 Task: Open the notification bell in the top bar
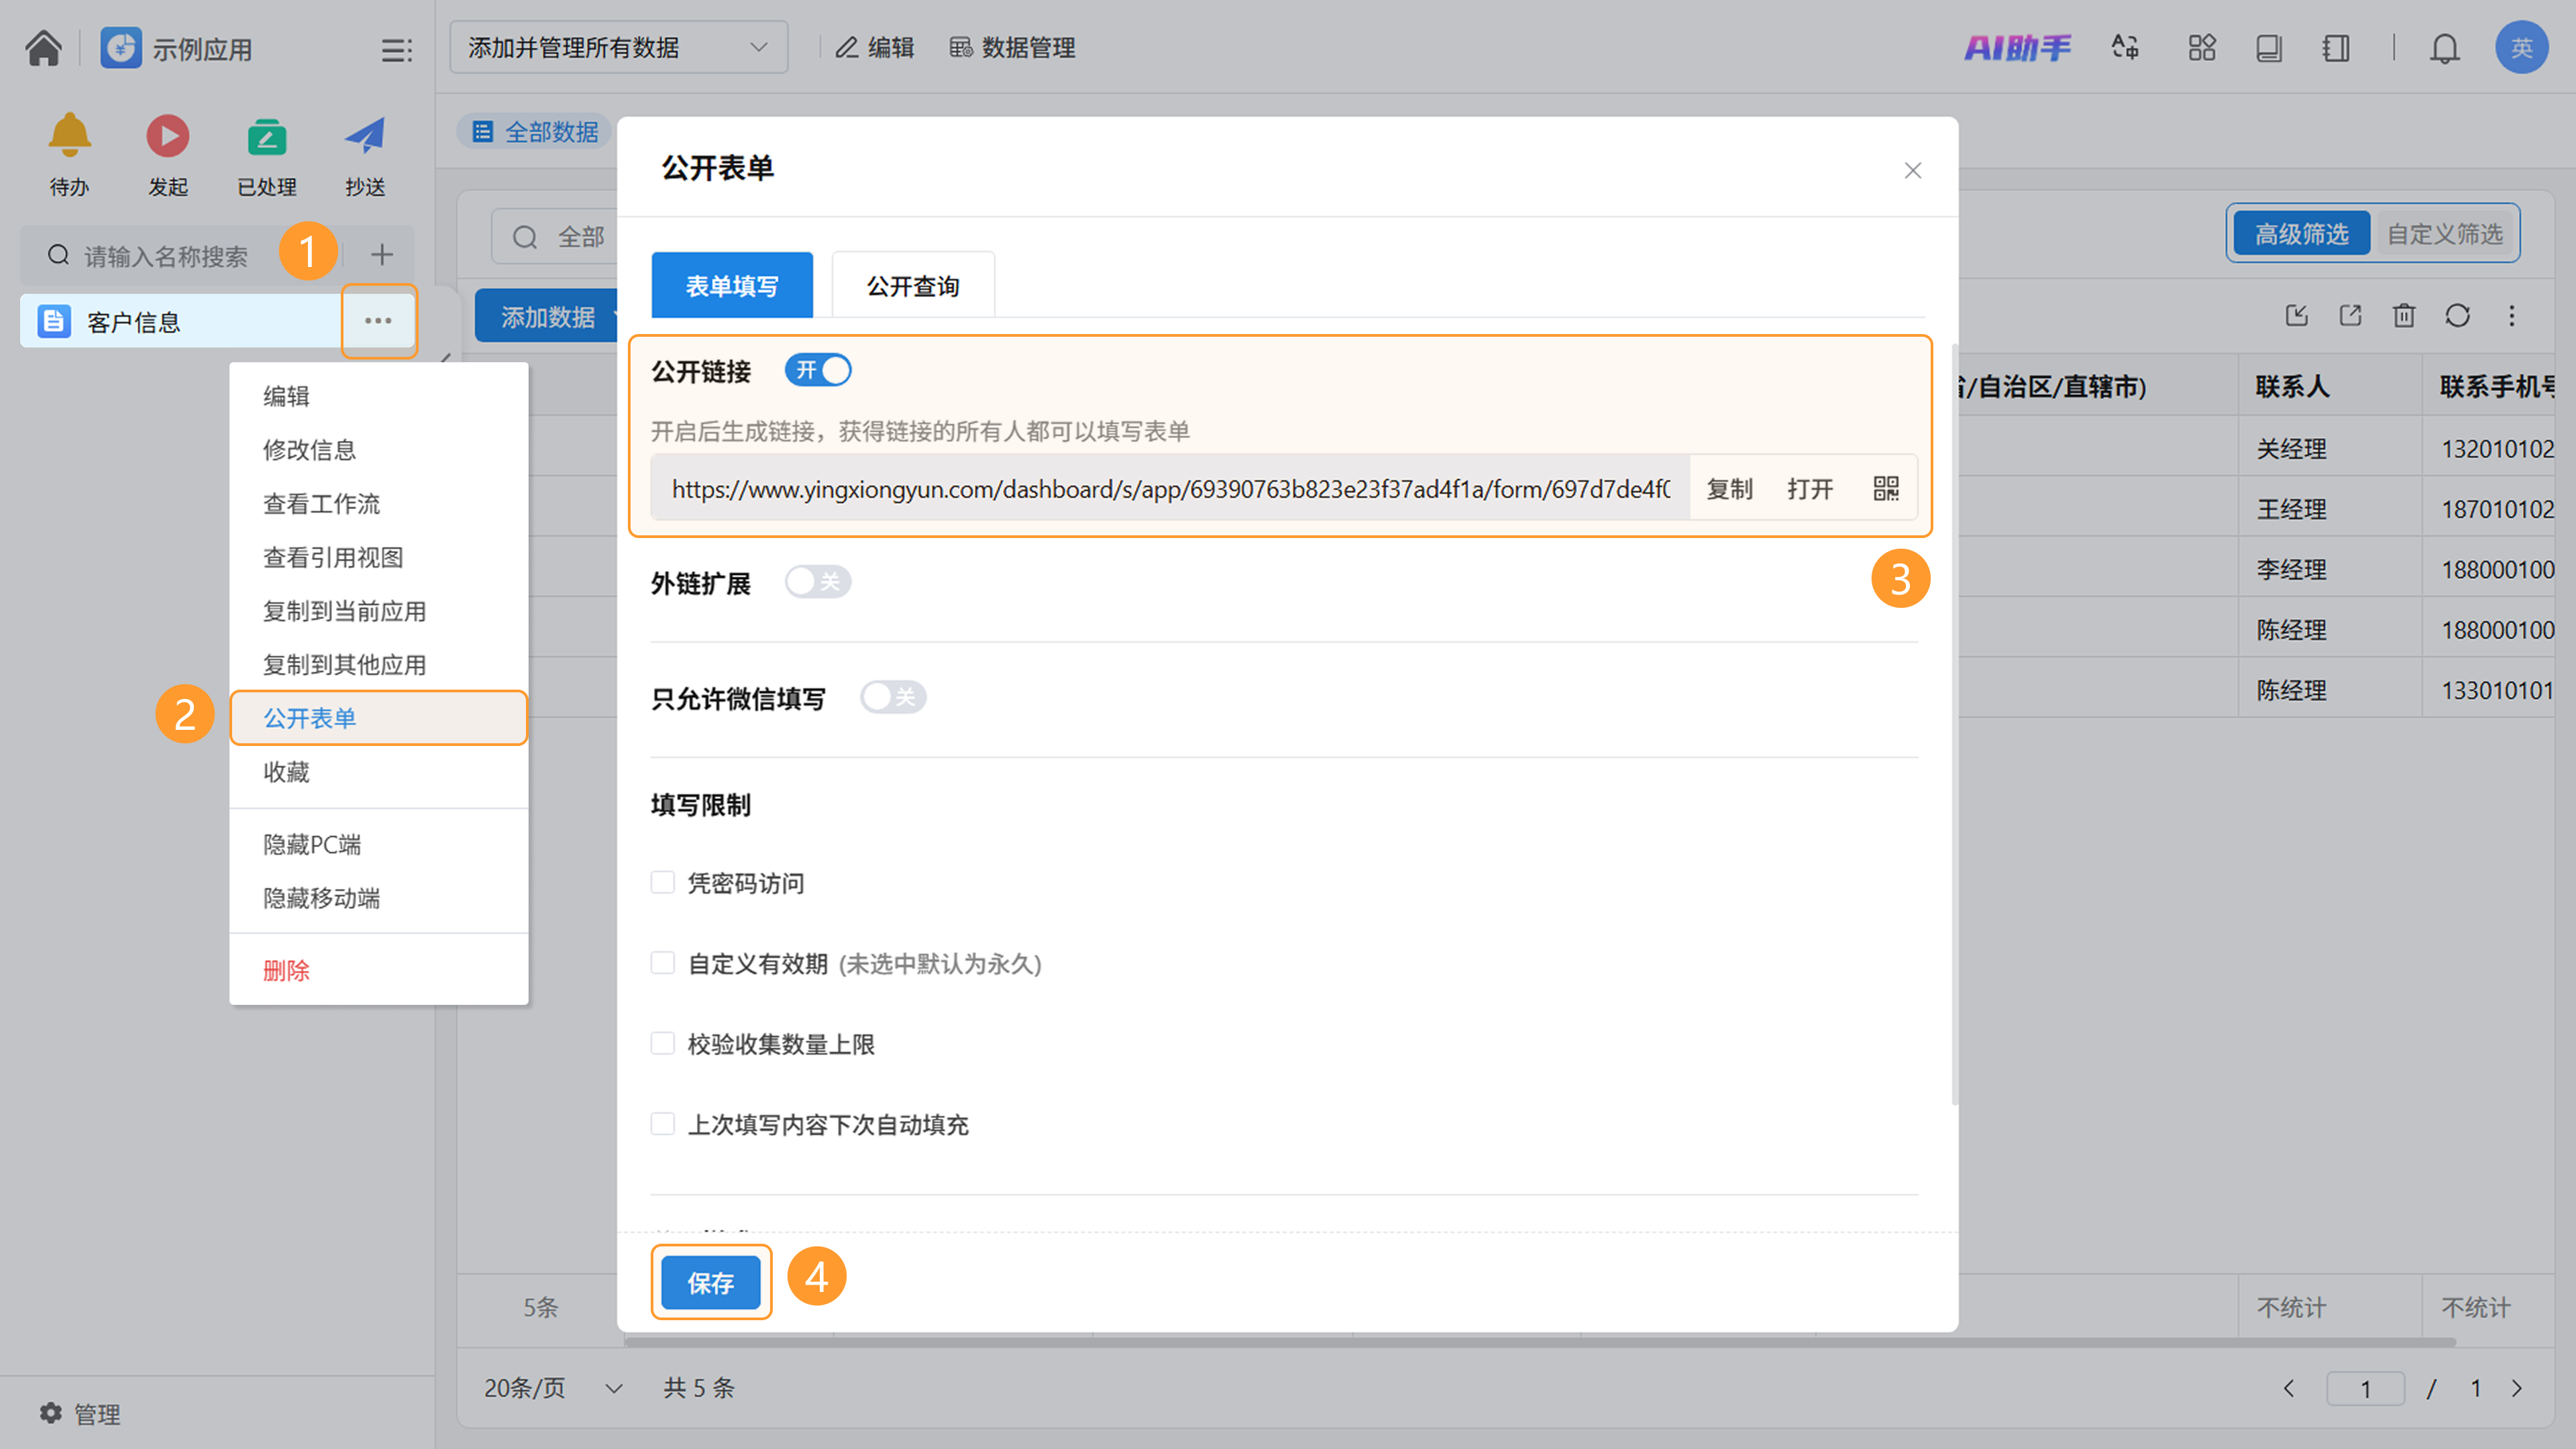coord(2444,48)
